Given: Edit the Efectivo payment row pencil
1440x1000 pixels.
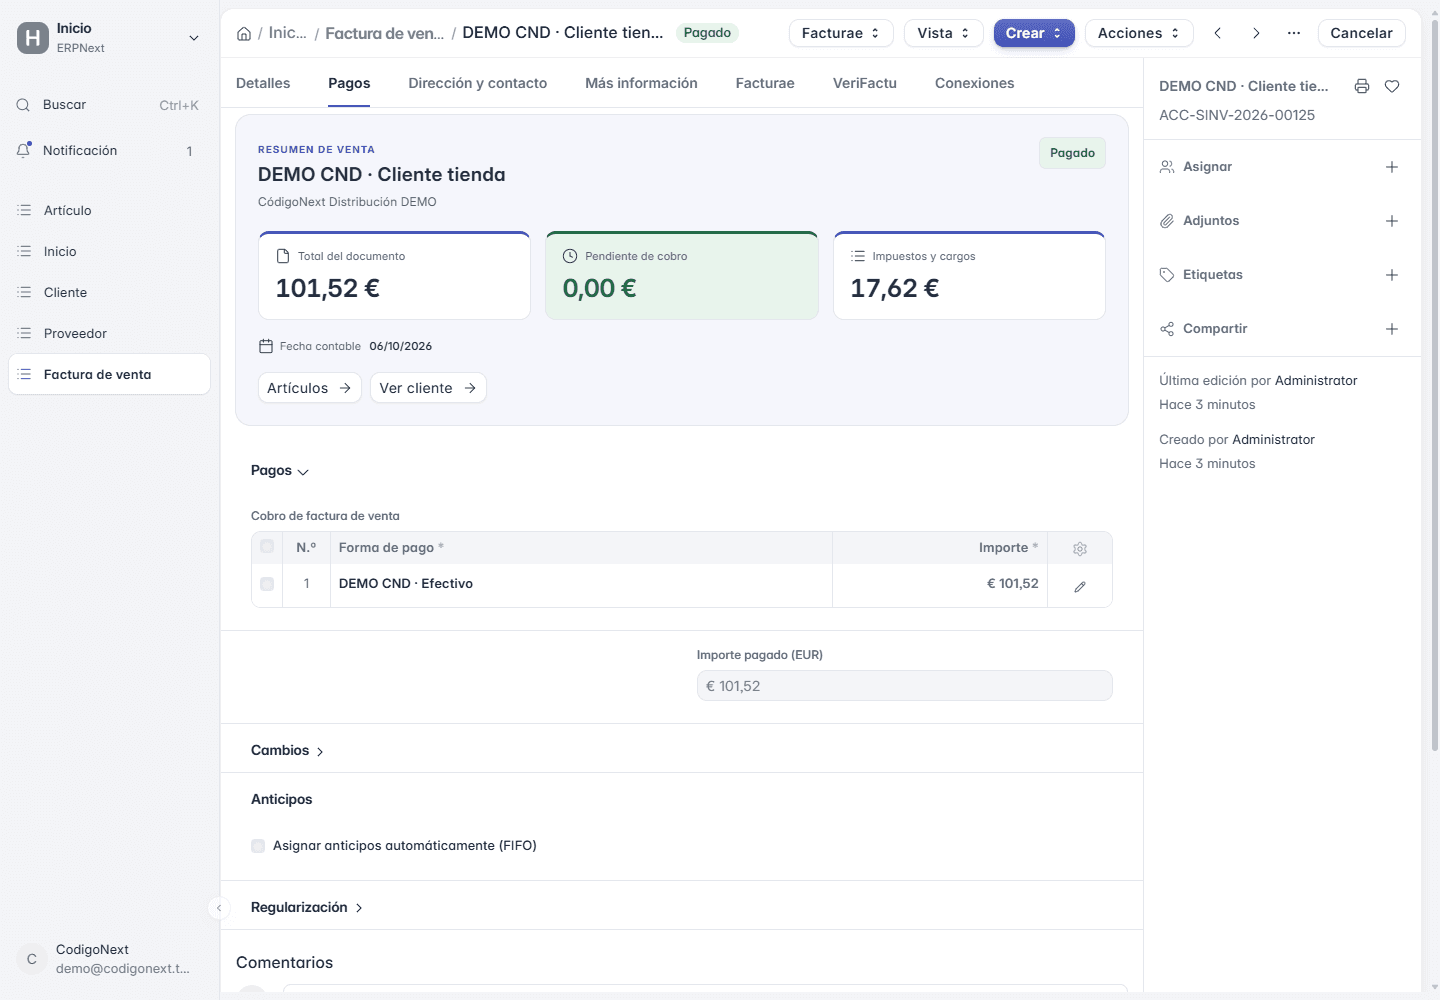Looking at the screenshot, I should tap(1080, 587).
